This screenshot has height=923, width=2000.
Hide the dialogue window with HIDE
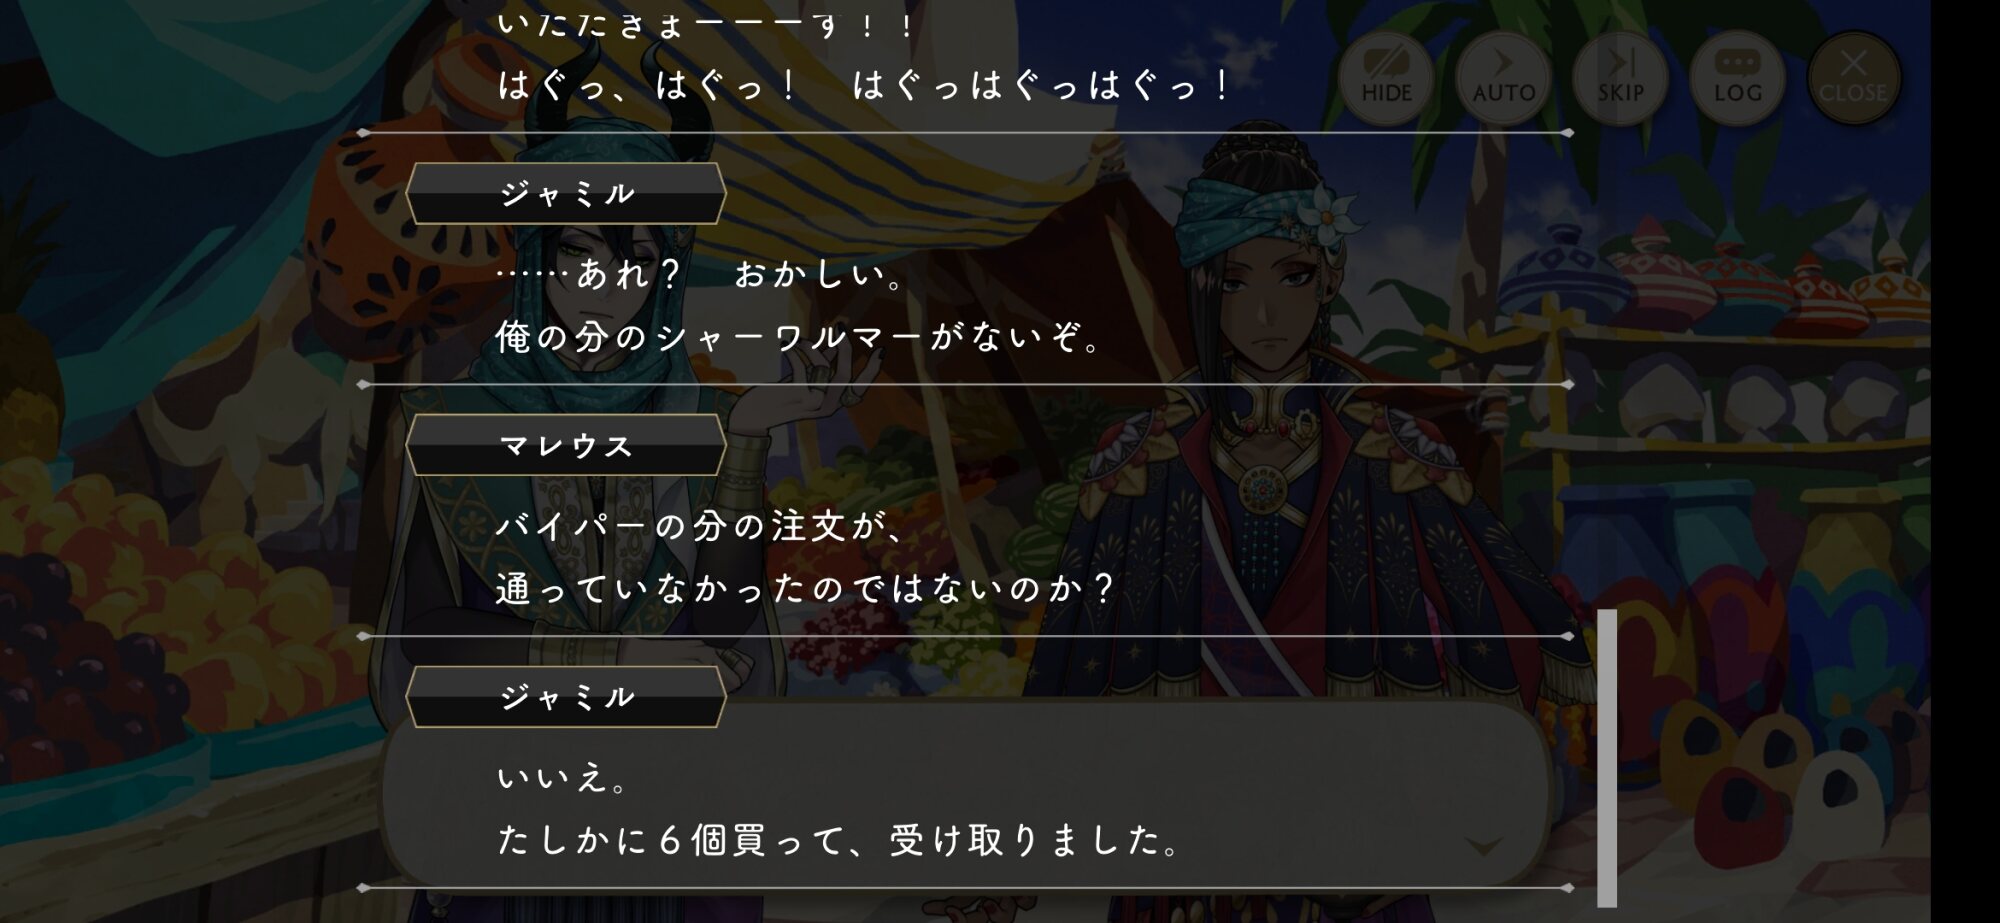[x=1386, y=78]
